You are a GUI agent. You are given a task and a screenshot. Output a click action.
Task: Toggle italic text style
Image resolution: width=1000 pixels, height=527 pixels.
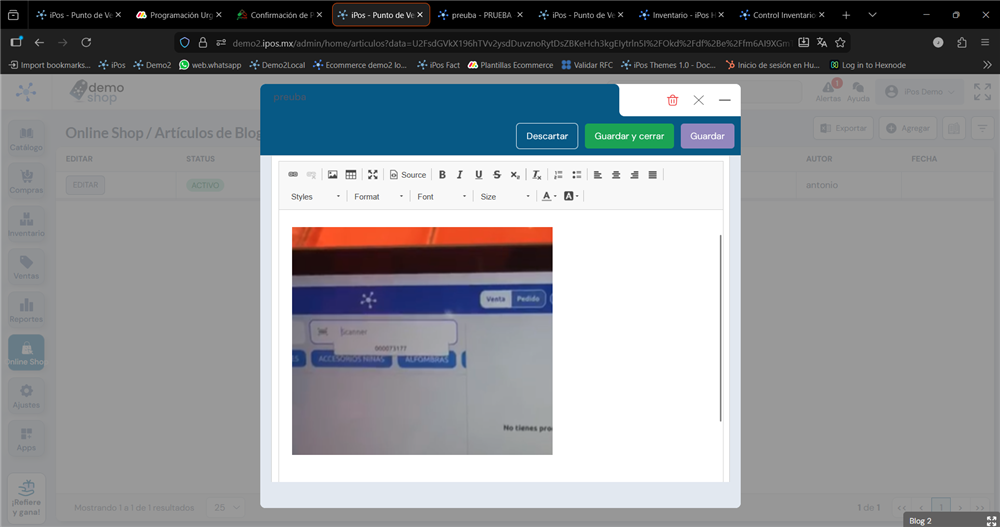click(460, 175)
